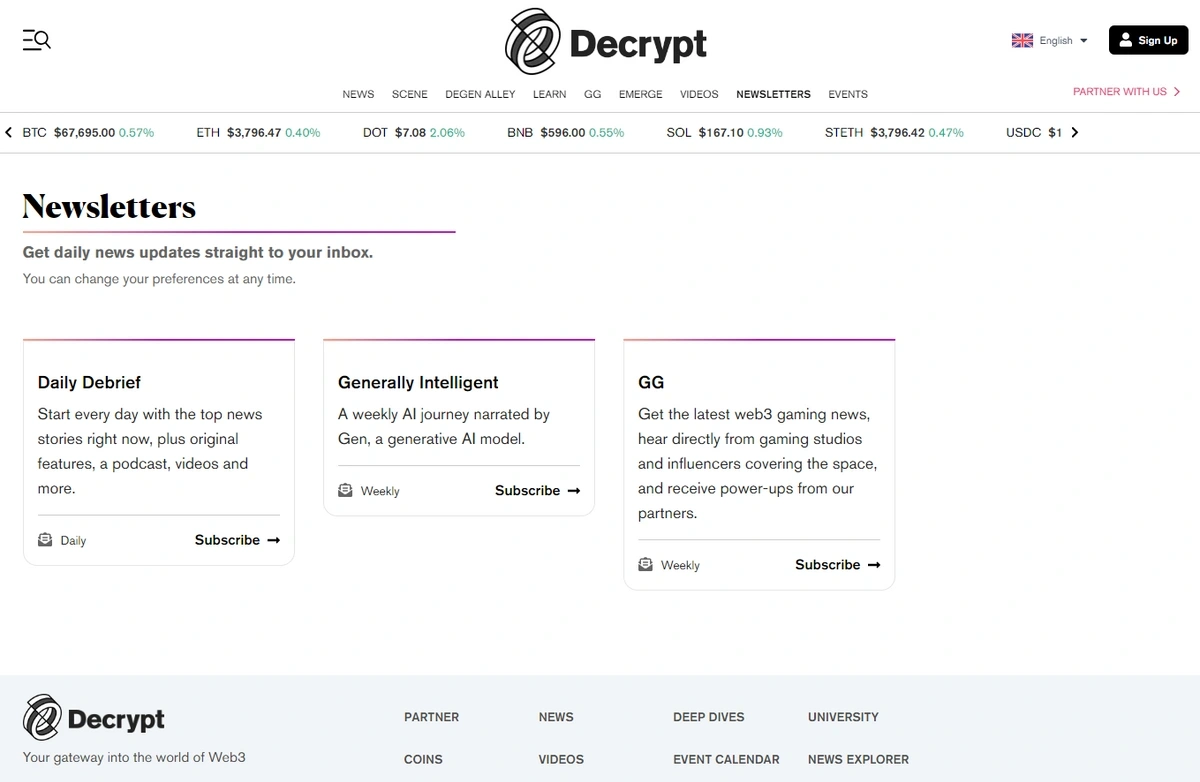Click the BNB ticker price
Viewport: 1200px width, 782px height.
point(563,132)
